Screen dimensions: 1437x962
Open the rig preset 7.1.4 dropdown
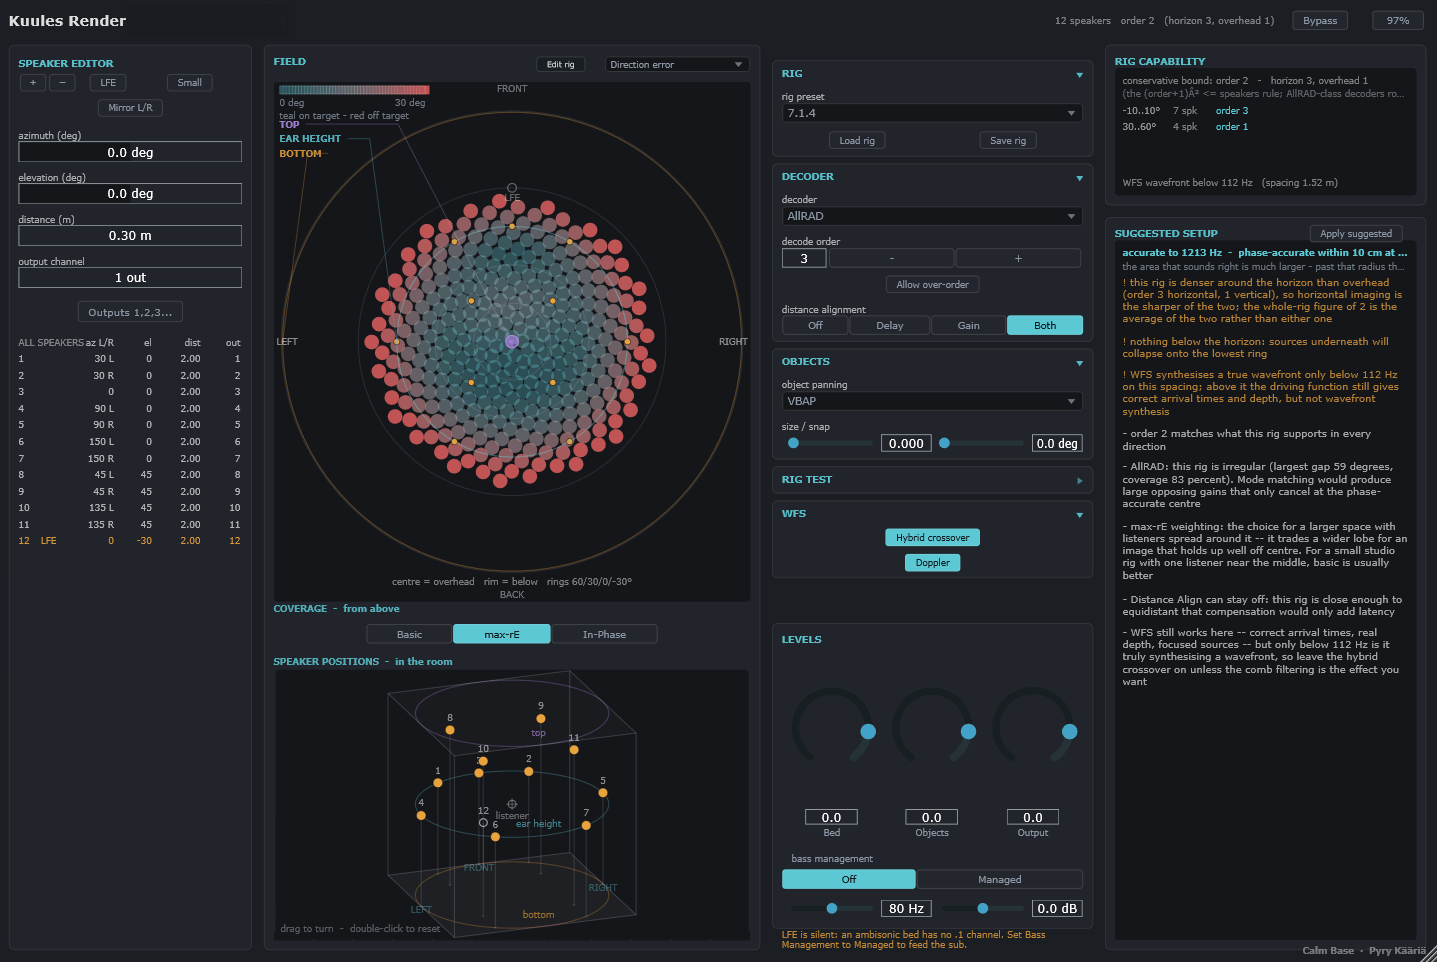click(x=932, y=113)
